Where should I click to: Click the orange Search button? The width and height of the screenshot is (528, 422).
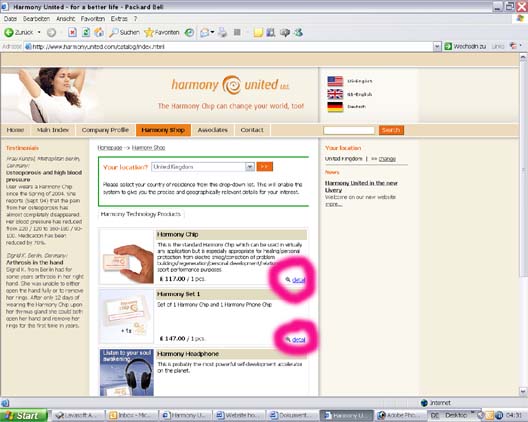[391, 130]
